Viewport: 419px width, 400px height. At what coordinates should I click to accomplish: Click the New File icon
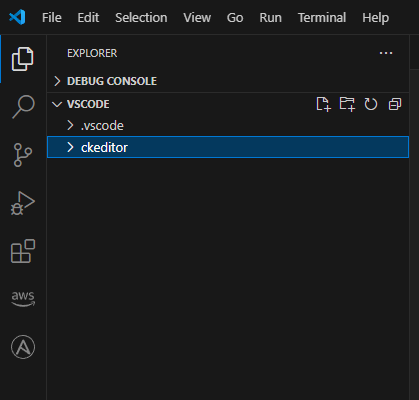[323, 104]
